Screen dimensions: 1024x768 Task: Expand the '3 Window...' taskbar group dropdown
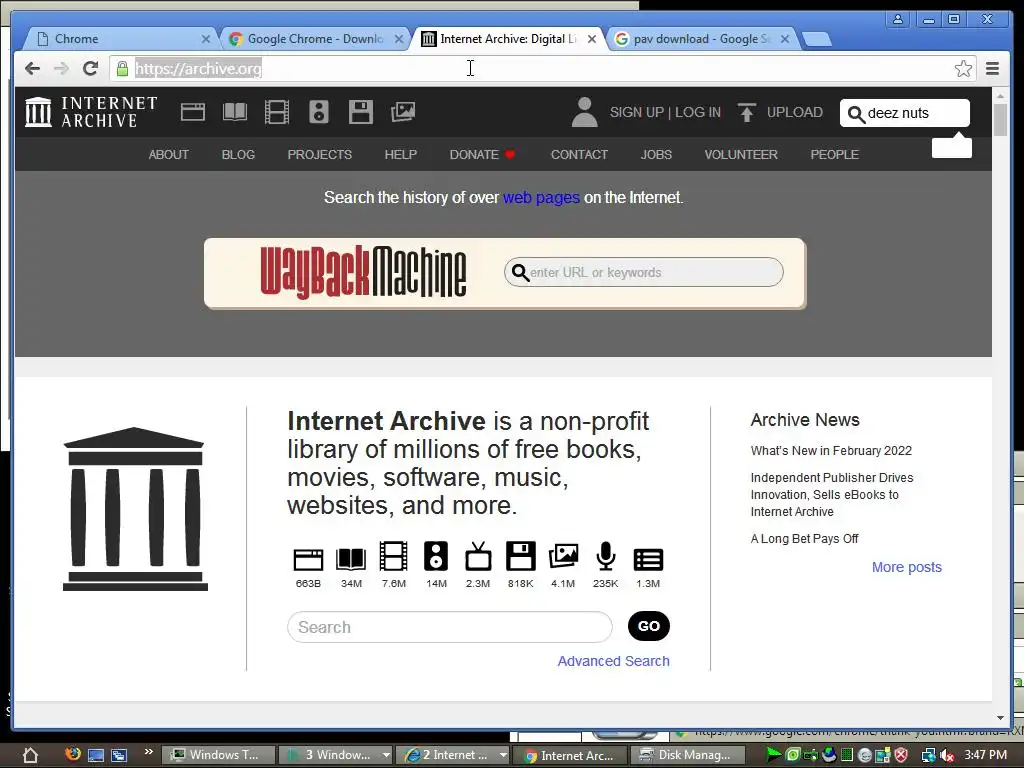click(386, 755)
